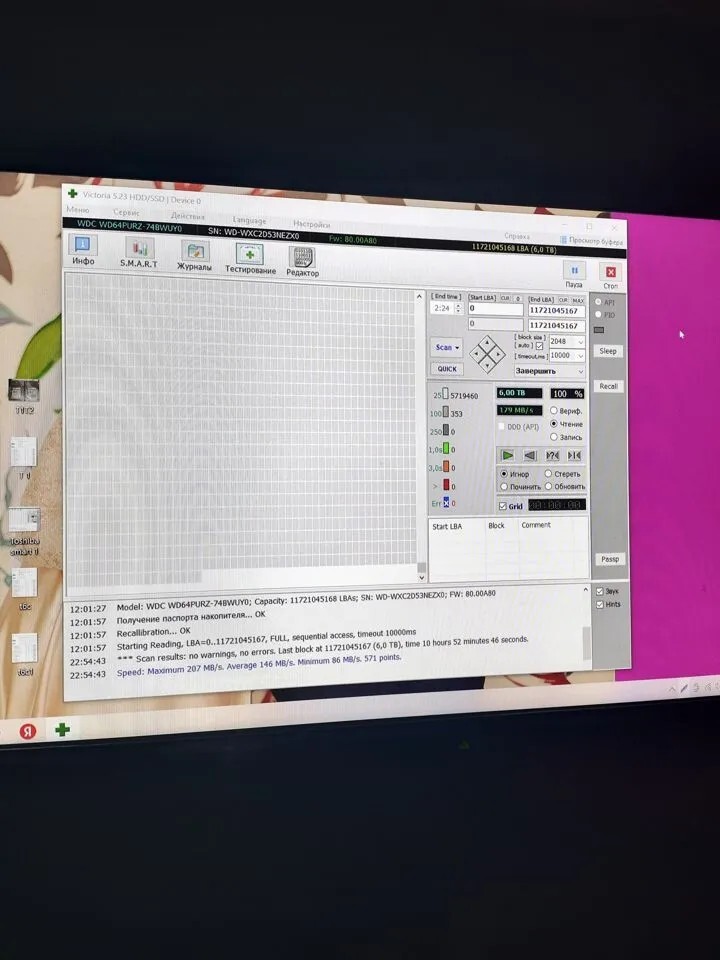The width and height of the screenshot is (720, 960).
Task: Click the End LBA 11721045167 input field
Action: click(557, 310)
